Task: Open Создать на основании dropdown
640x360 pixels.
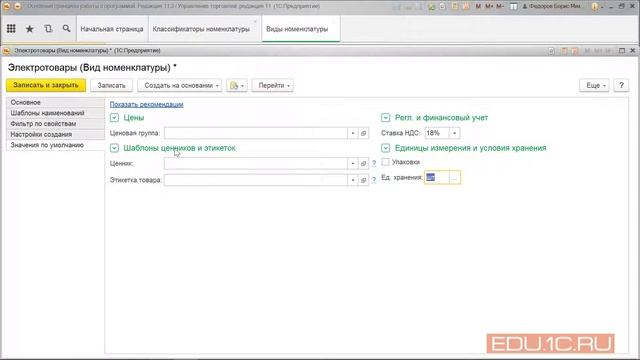Action: coord(180,85)
